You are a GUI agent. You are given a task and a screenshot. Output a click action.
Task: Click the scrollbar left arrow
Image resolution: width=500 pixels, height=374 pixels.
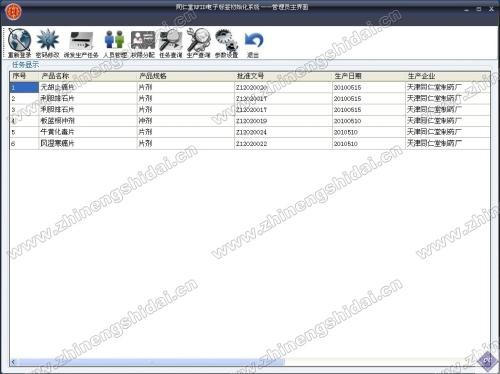coord(14,362)
